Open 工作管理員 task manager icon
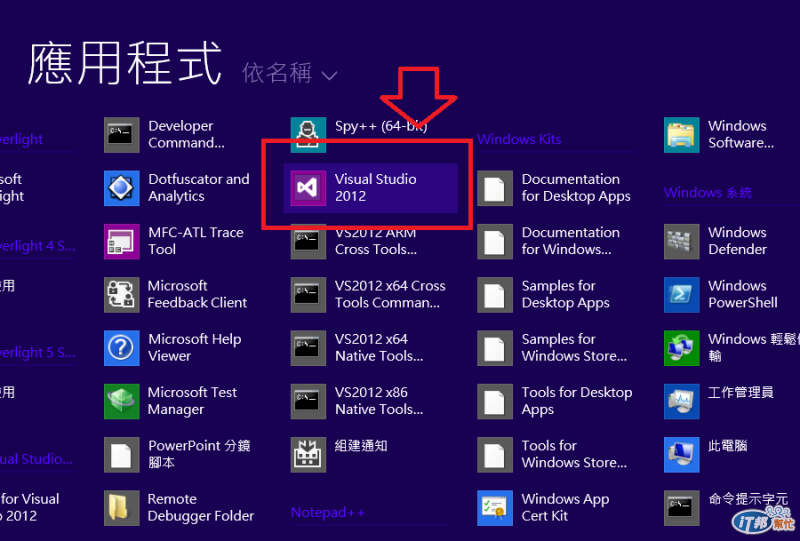Viewport: 800px width, 541px height. (x=682, y=401)
